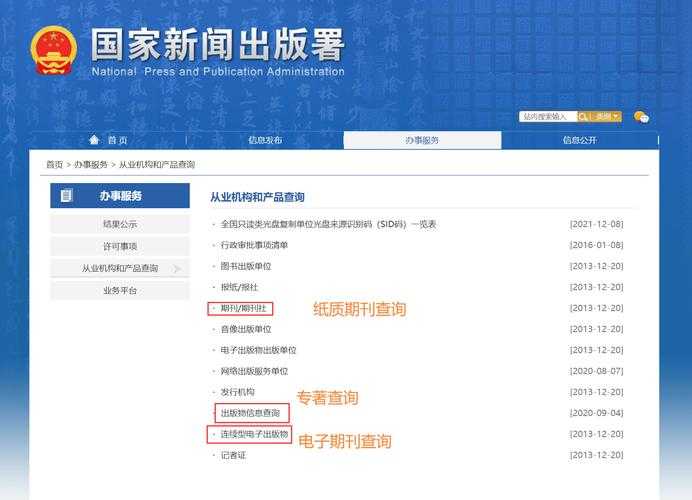This screenshot has height=500, width=692.
Task: Open the search category dropdown
Action: click(608, 117)
